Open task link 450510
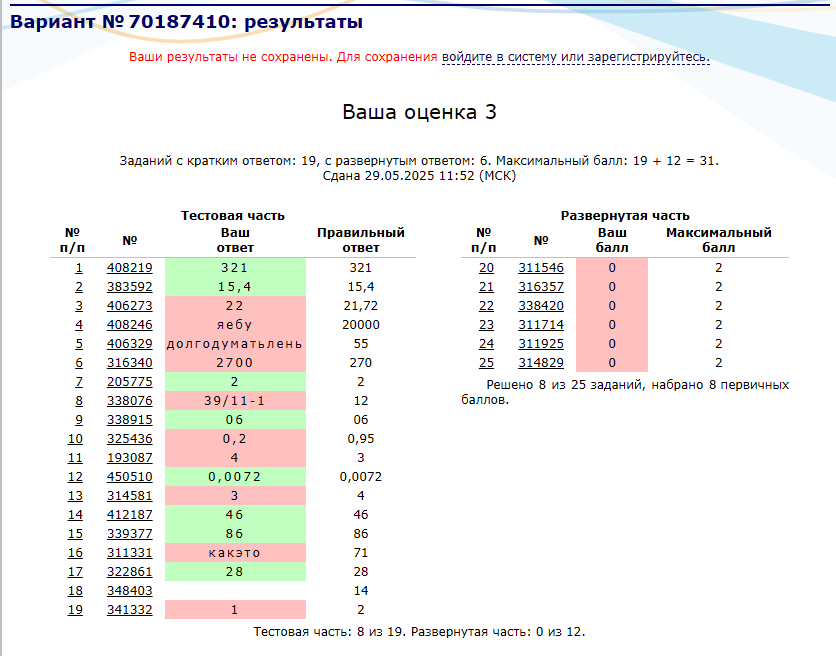Viewport: 836px width, 656px height. click(130, 477)
